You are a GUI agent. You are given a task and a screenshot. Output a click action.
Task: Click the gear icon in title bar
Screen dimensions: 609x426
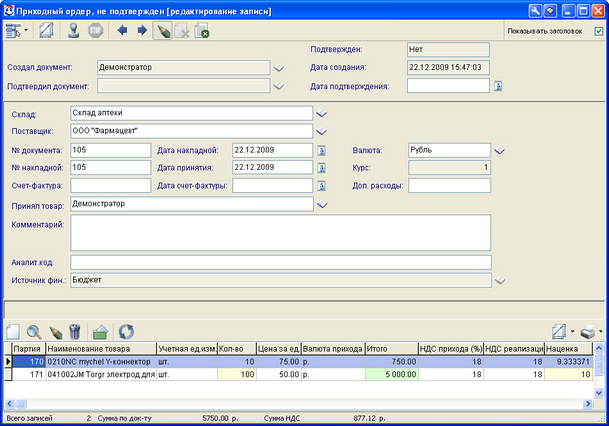pyautogui.click(x=550, y=11)
